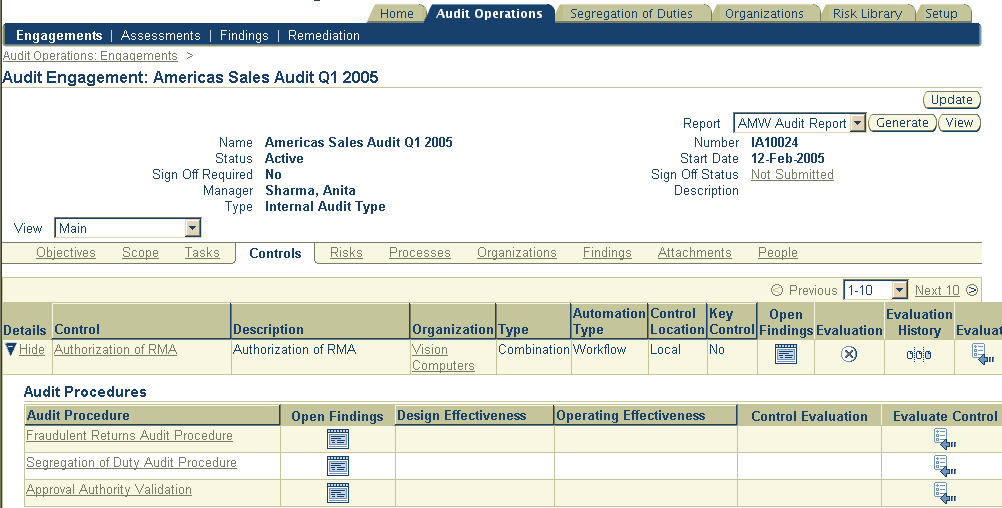This screenshot has height=508, width=1002.
Task: Open the Not Submitted sign off status link
Action: click(x=792, y=174)
